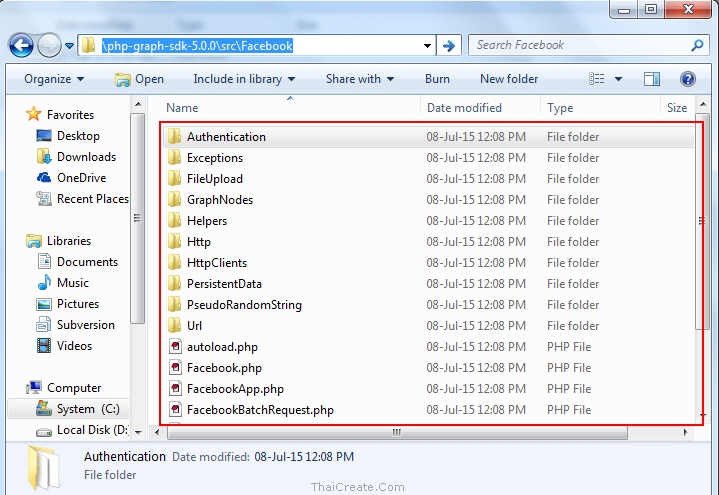
Task: Select the Helpers folder icon
Action: click(174, 221)
